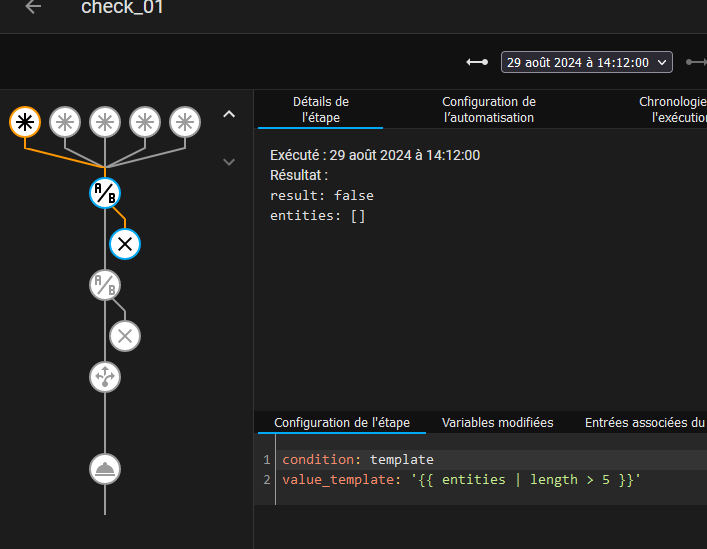Step down with the chevron-down arrow

(x=229, y=162)
